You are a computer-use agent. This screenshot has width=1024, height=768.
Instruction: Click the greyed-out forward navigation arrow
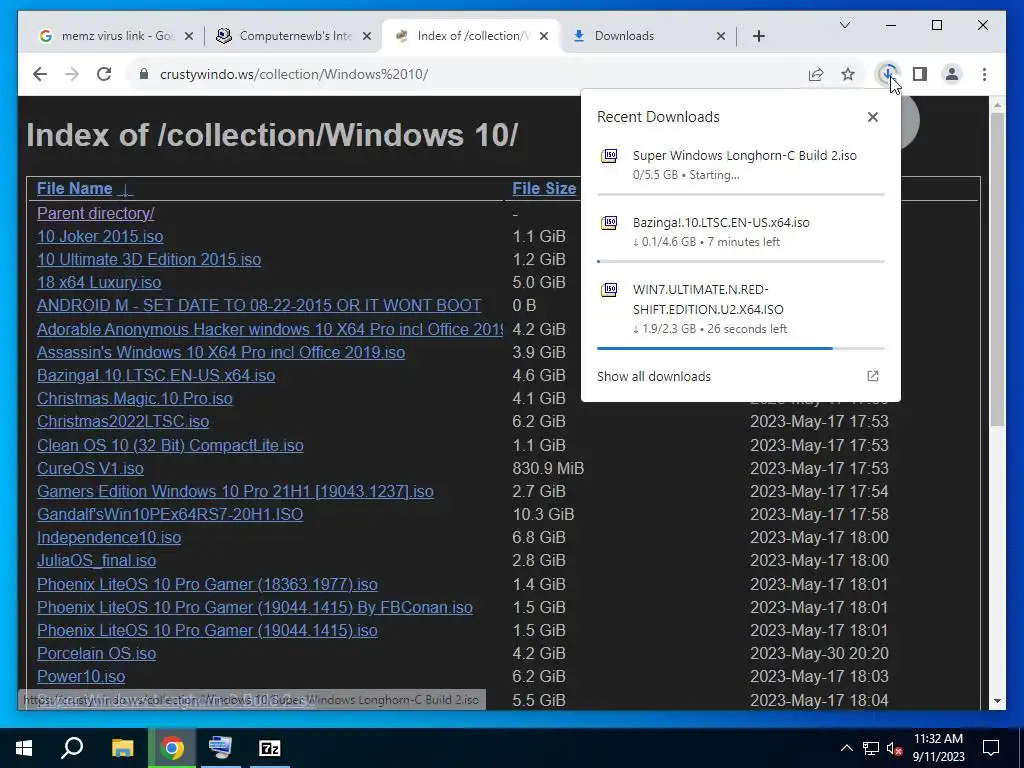tap(72, 74)
